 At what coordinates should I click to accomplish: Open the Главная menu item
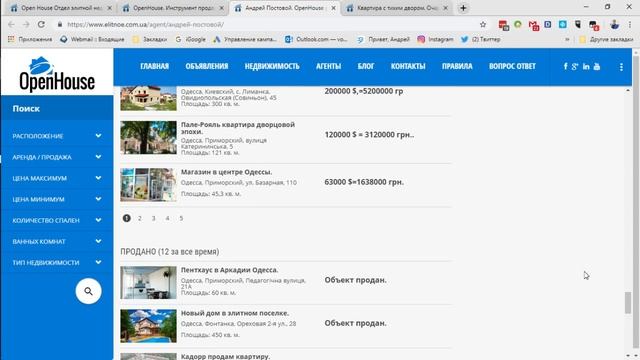(x=154, y=66)
